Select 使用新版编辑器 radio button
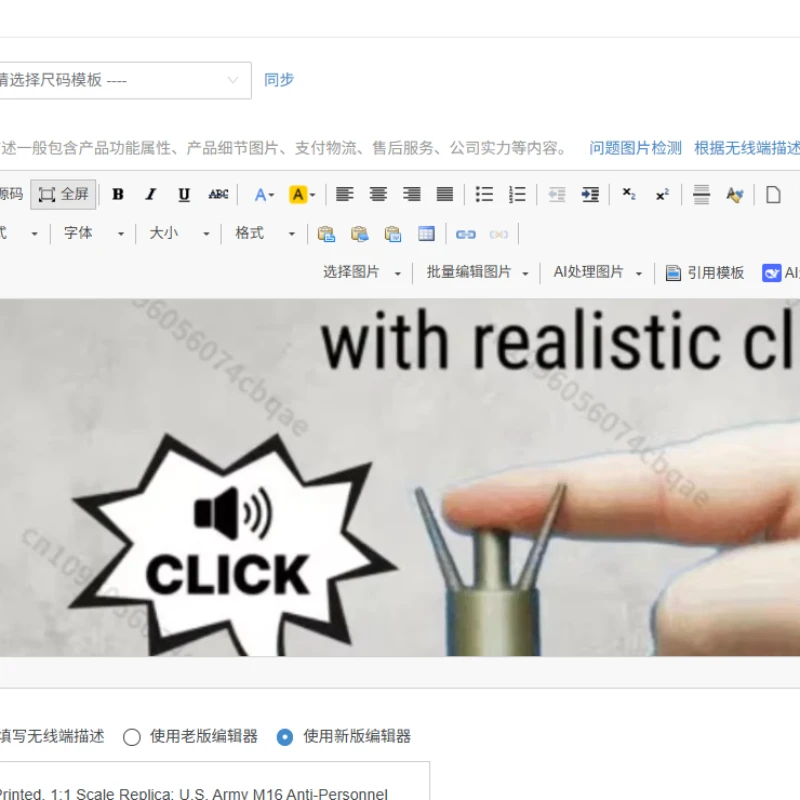This screenshot has width=800, height=800. click(x=285, y=737)
